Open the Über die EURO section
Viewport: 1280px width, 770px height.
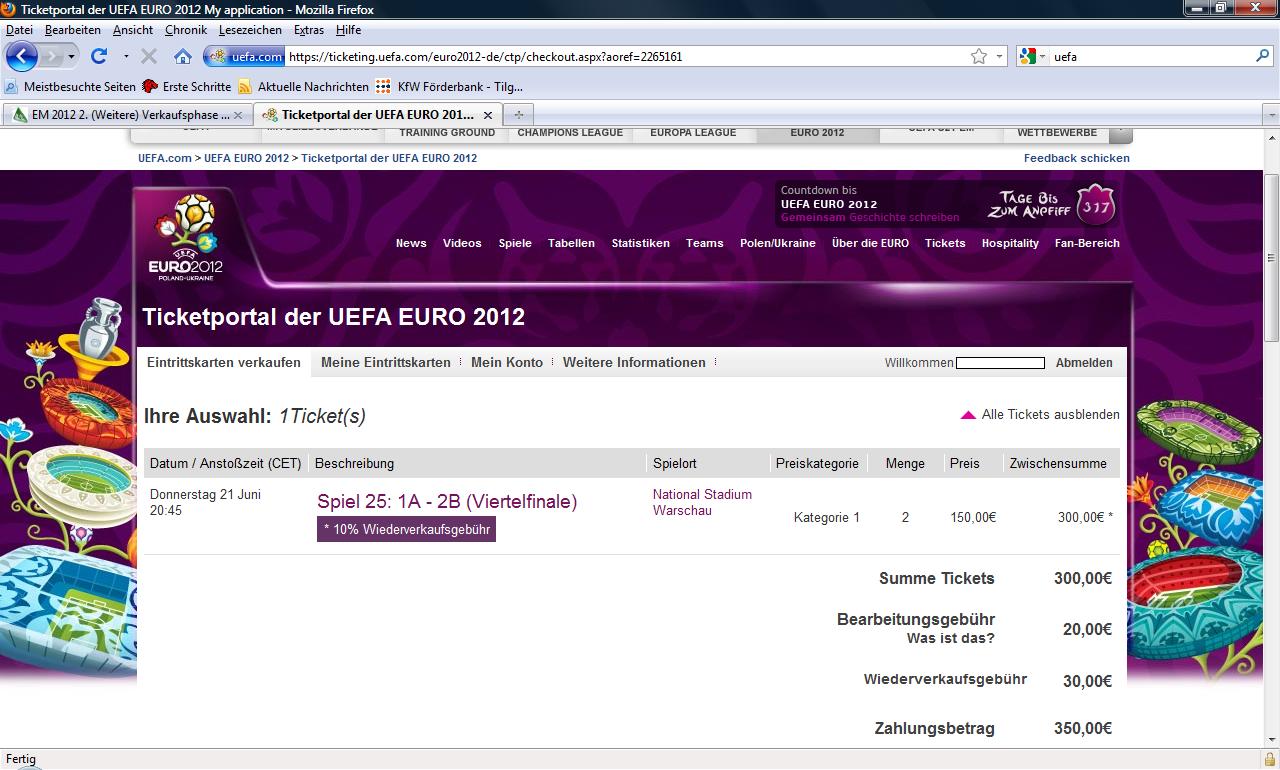point(870,243)
